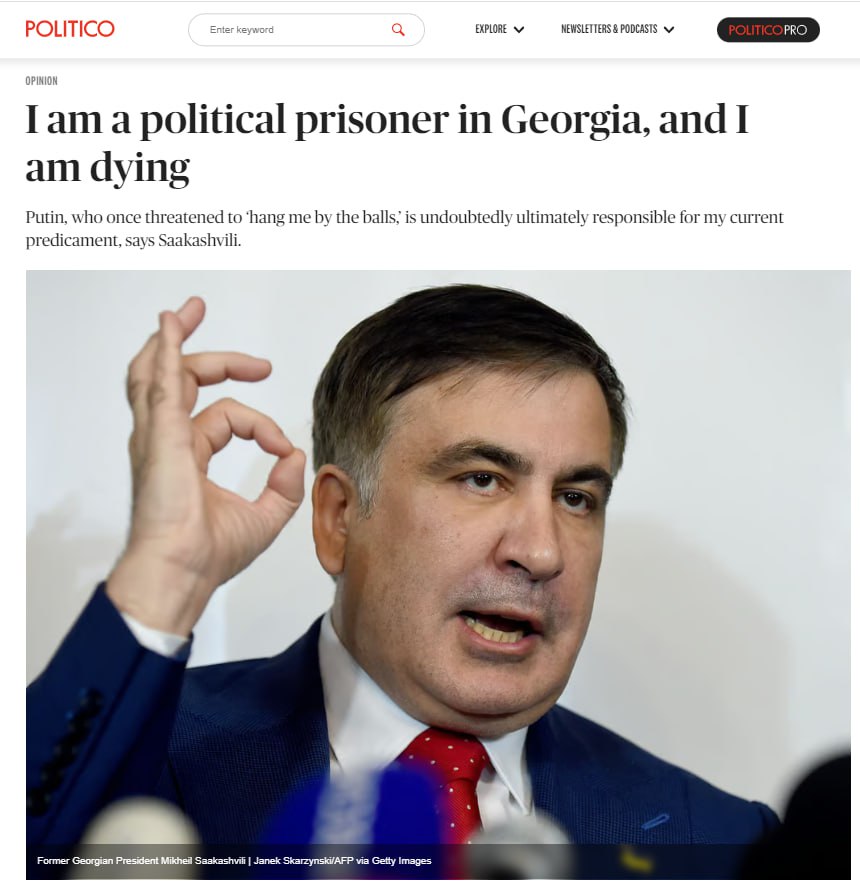Click the POLITICO PRO button
Screen dimensions: 860x888
pos(768,29)
